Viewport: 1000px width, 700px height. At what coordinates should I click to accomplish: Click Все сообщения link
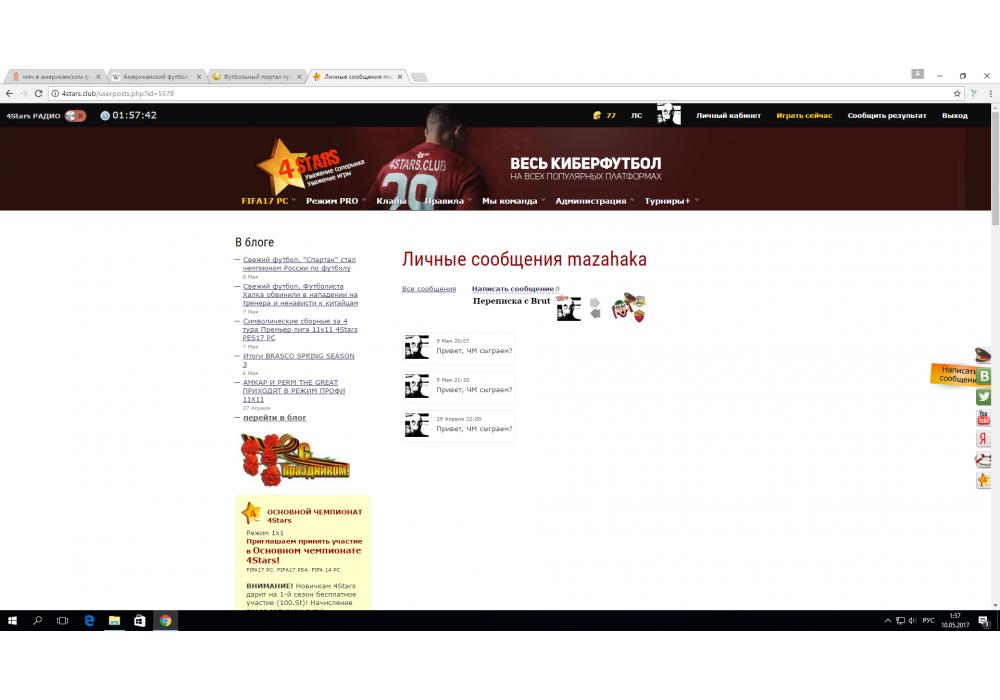[x=429, y=289]
